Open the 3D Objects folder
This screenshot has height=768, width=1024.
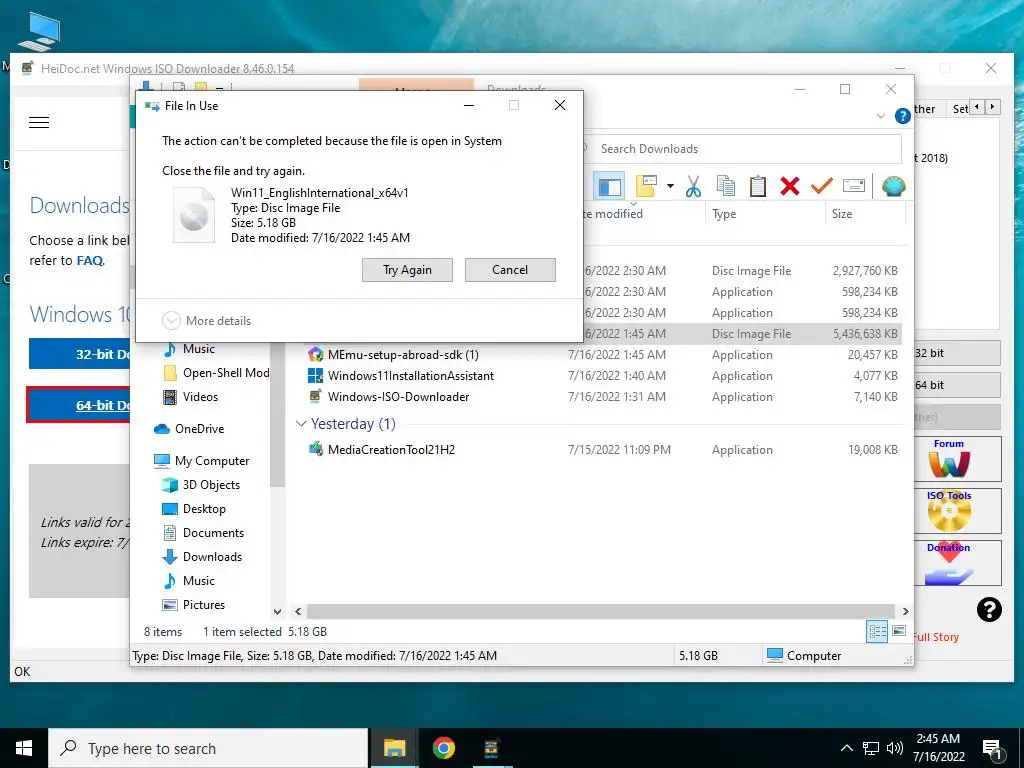[x=200, y=485]
